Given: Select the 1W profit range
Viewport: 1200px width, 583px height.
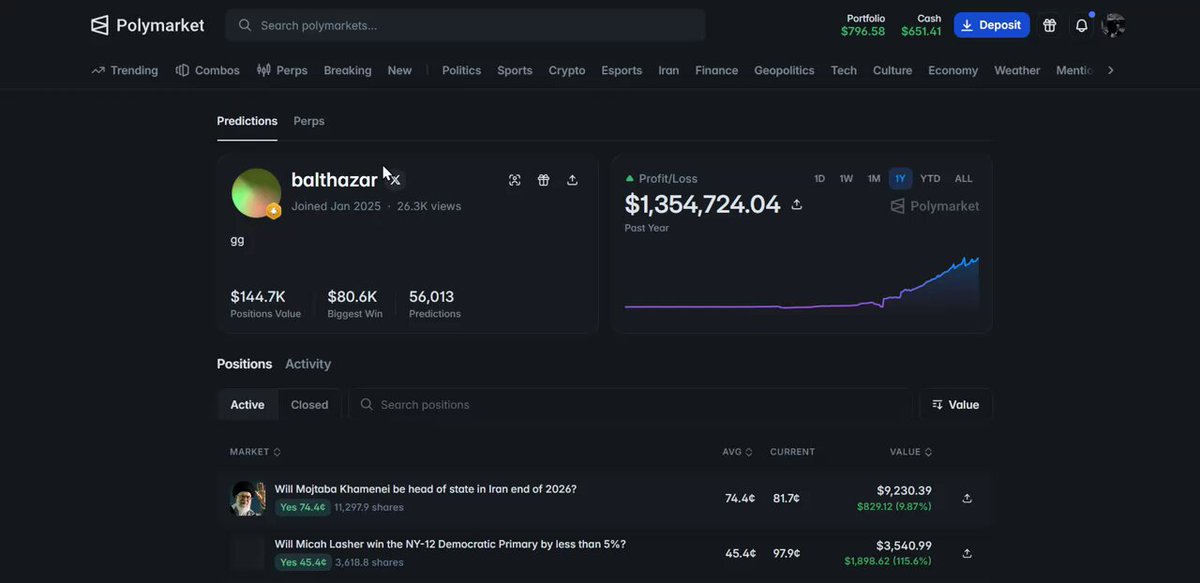Looking at the screenshot, I should point(846,179).
